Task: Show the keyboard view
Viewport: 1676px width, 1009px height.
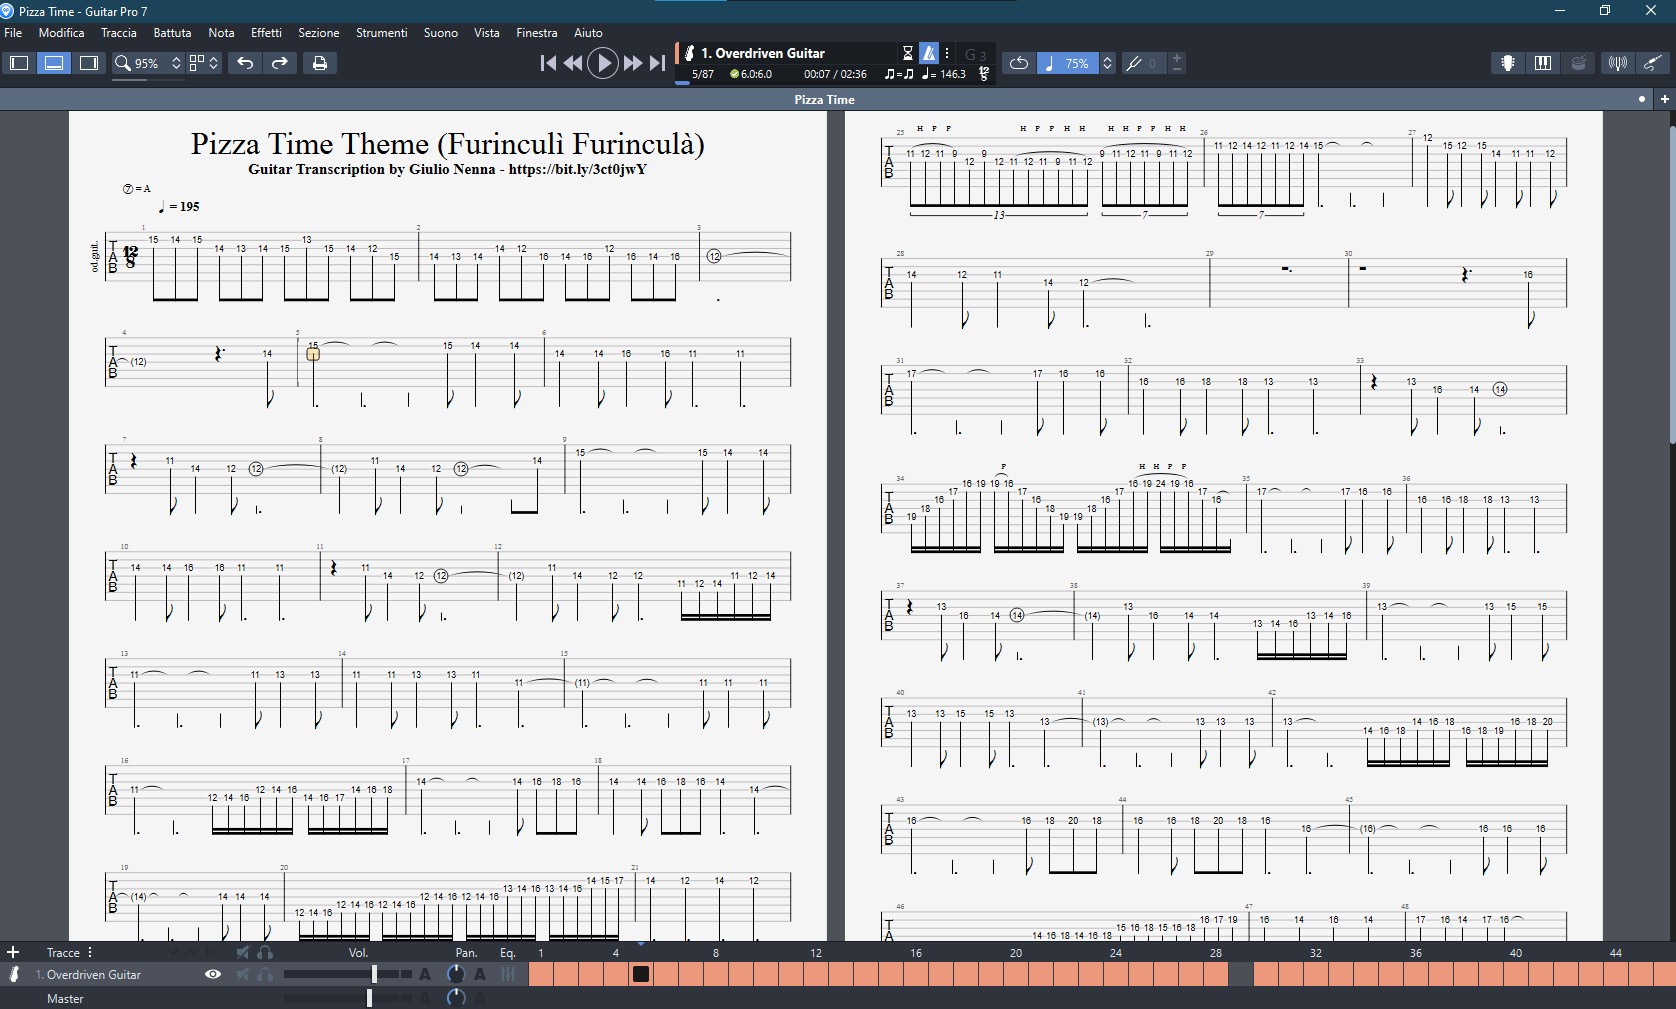Action: (1543, 63)
